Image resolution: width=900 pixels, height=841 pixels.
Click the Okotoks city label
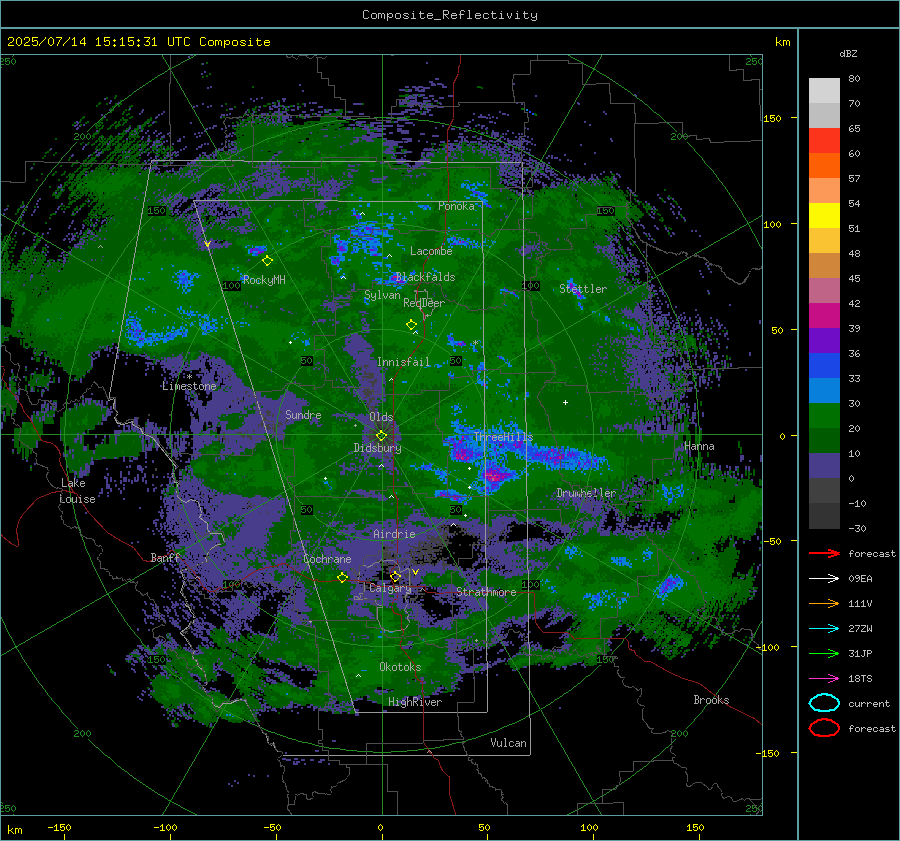point(400,667)
